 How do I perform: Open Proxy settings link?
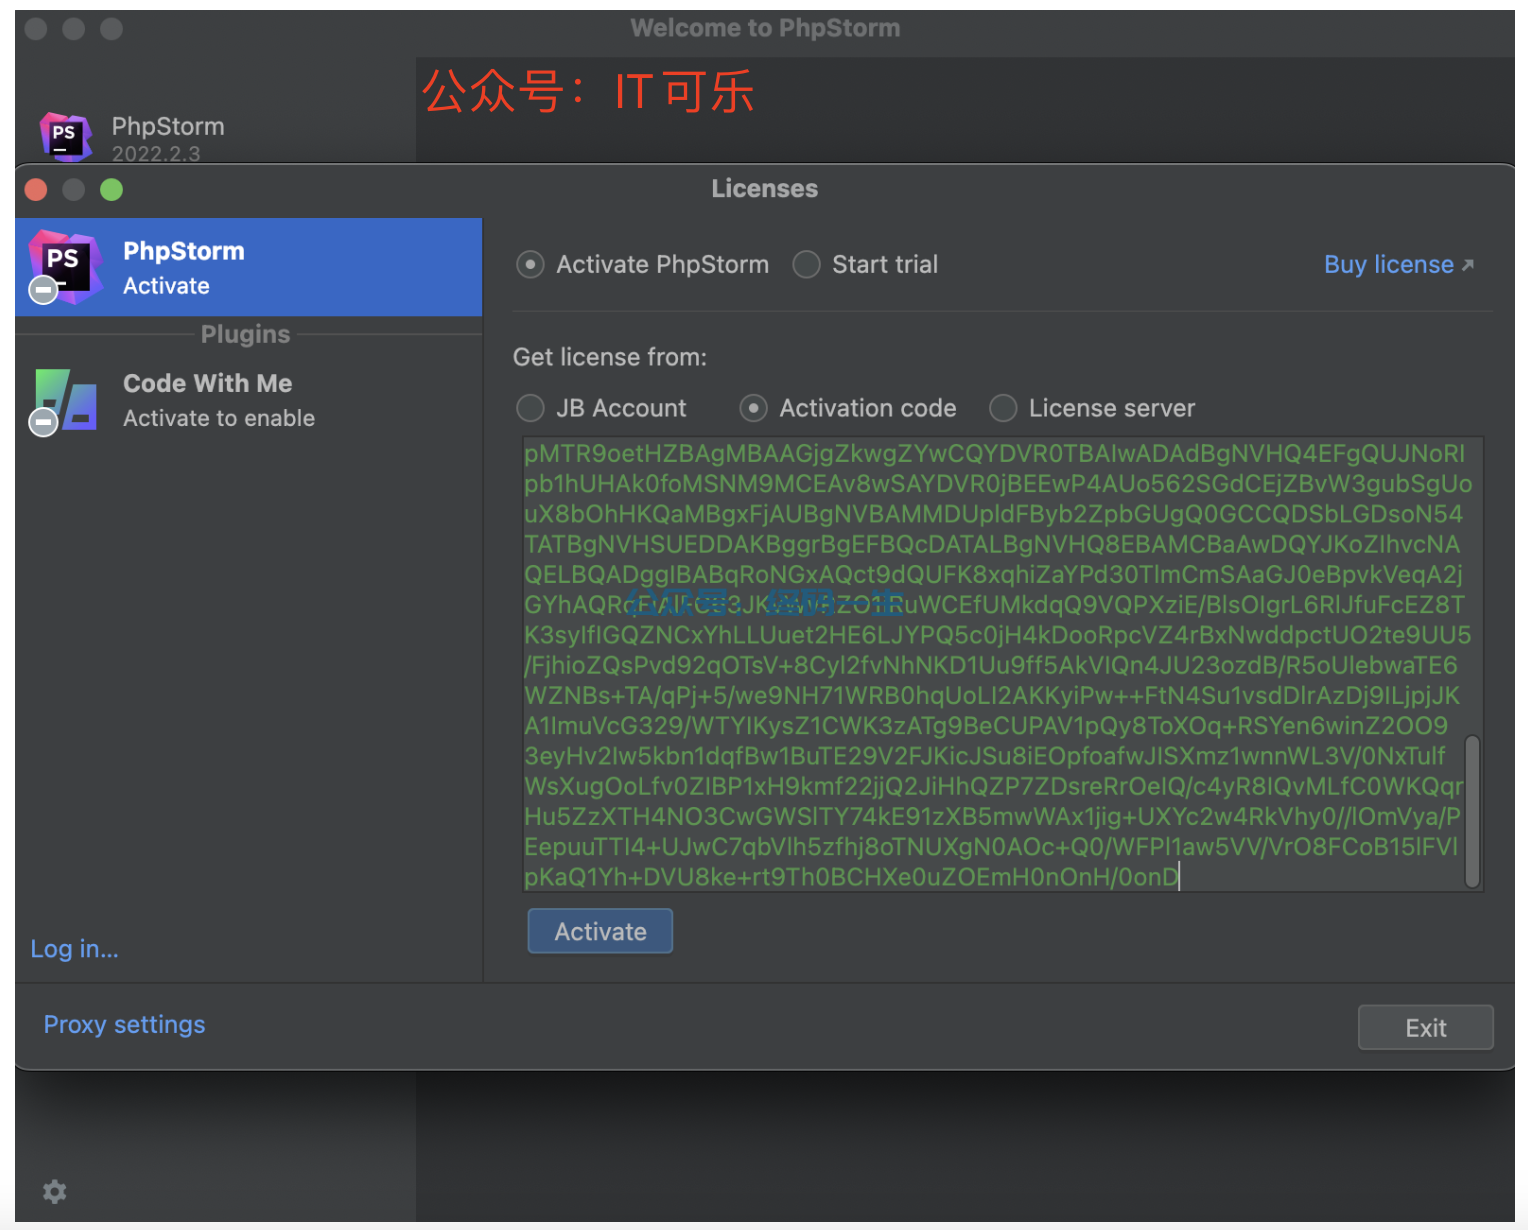pos(124,1025)
